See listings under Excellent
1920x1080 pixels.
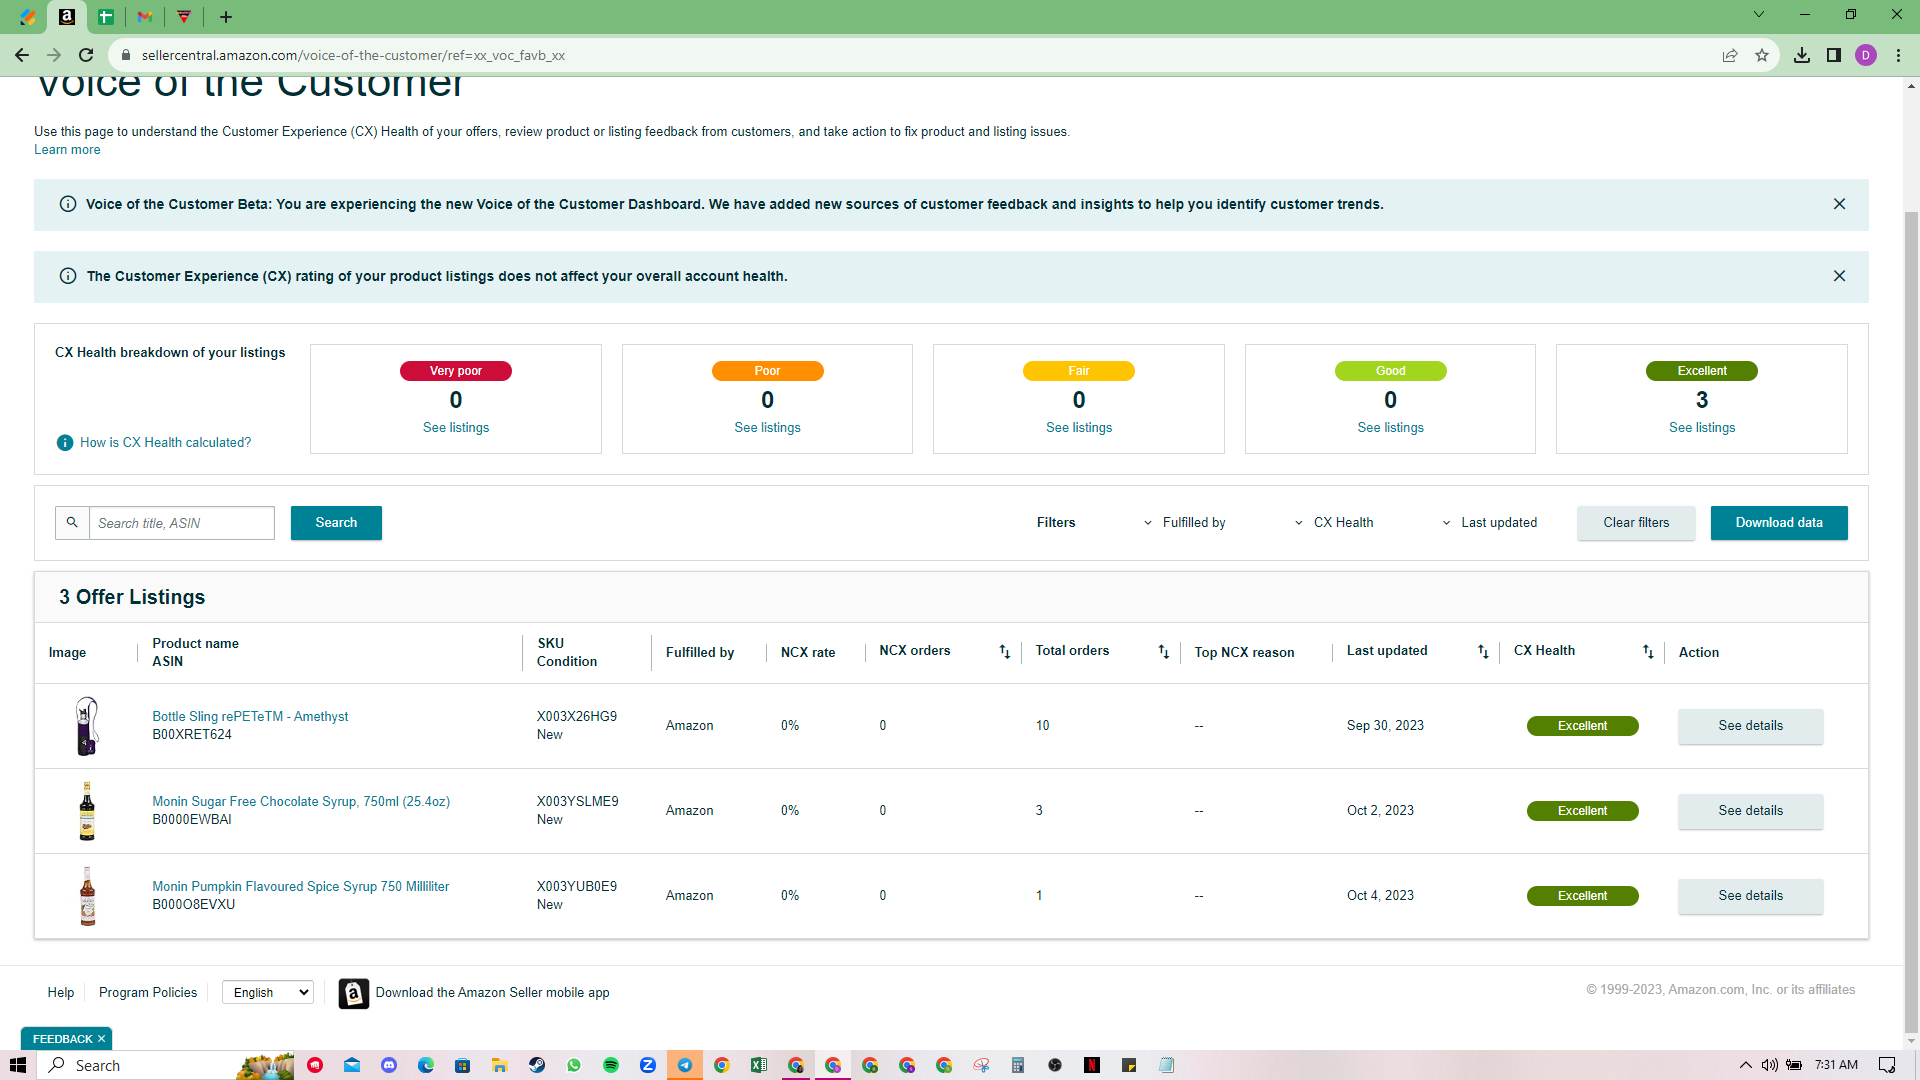point(1702,428)
